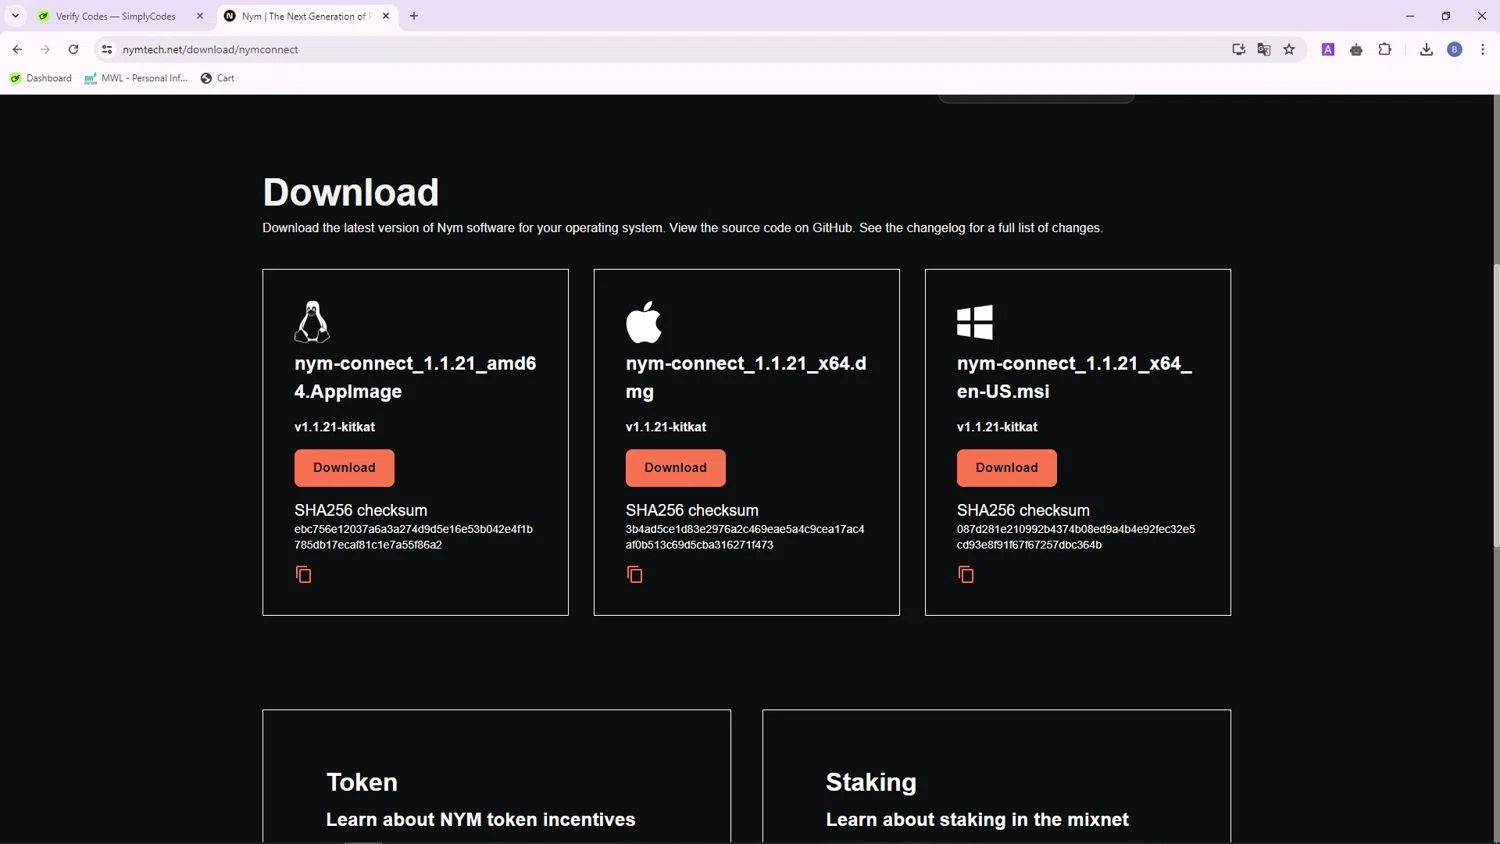1500x844 pixels.
Task: Click the macOS 'v1.1.21-kitkat' version label
Action: pyautogui.click(x=666, y=427)
